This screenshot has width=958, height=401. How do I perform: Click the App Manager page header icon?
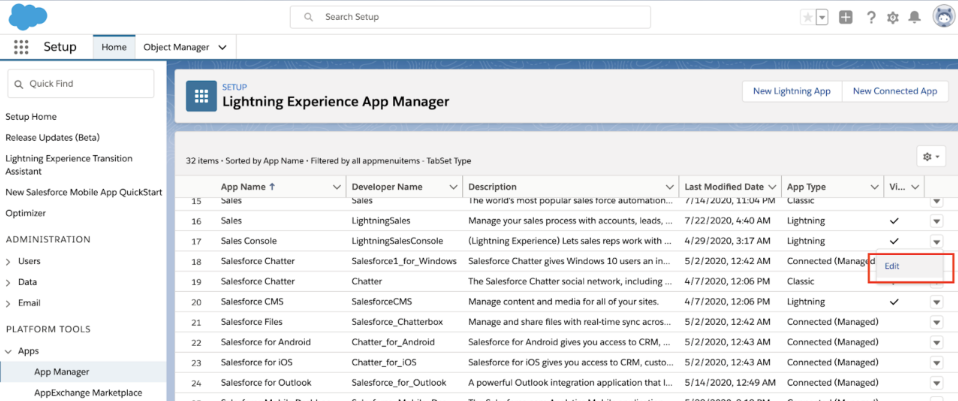click(201, 96)
